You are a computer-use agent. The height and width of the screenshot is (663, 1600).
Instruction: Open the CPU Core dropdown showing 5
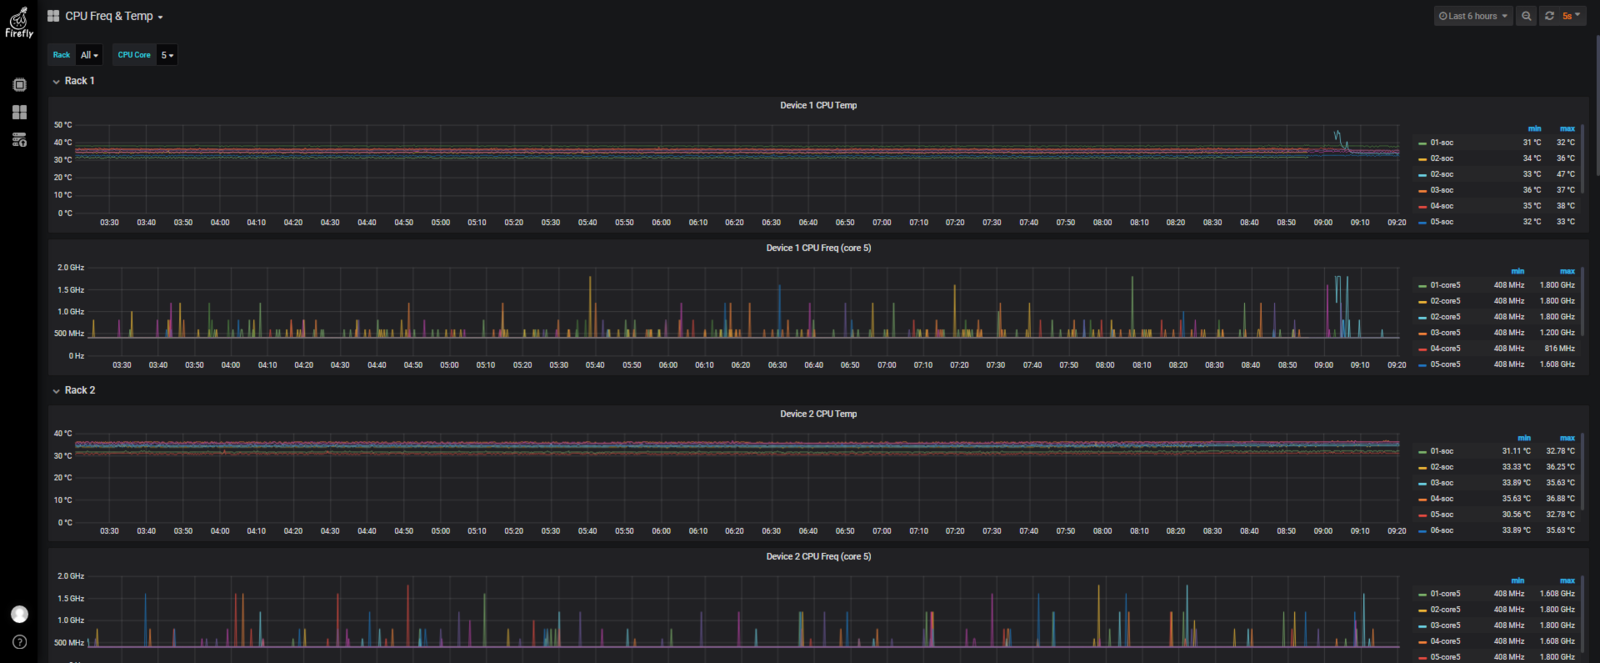(167, 55)
